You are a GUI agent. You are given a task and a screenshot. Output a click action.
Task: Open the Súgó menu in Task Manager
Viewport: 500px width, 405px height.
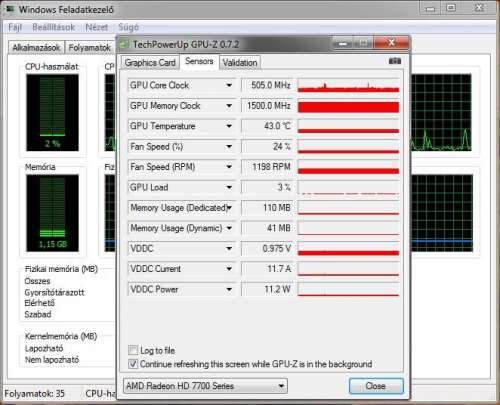point(128,27)
